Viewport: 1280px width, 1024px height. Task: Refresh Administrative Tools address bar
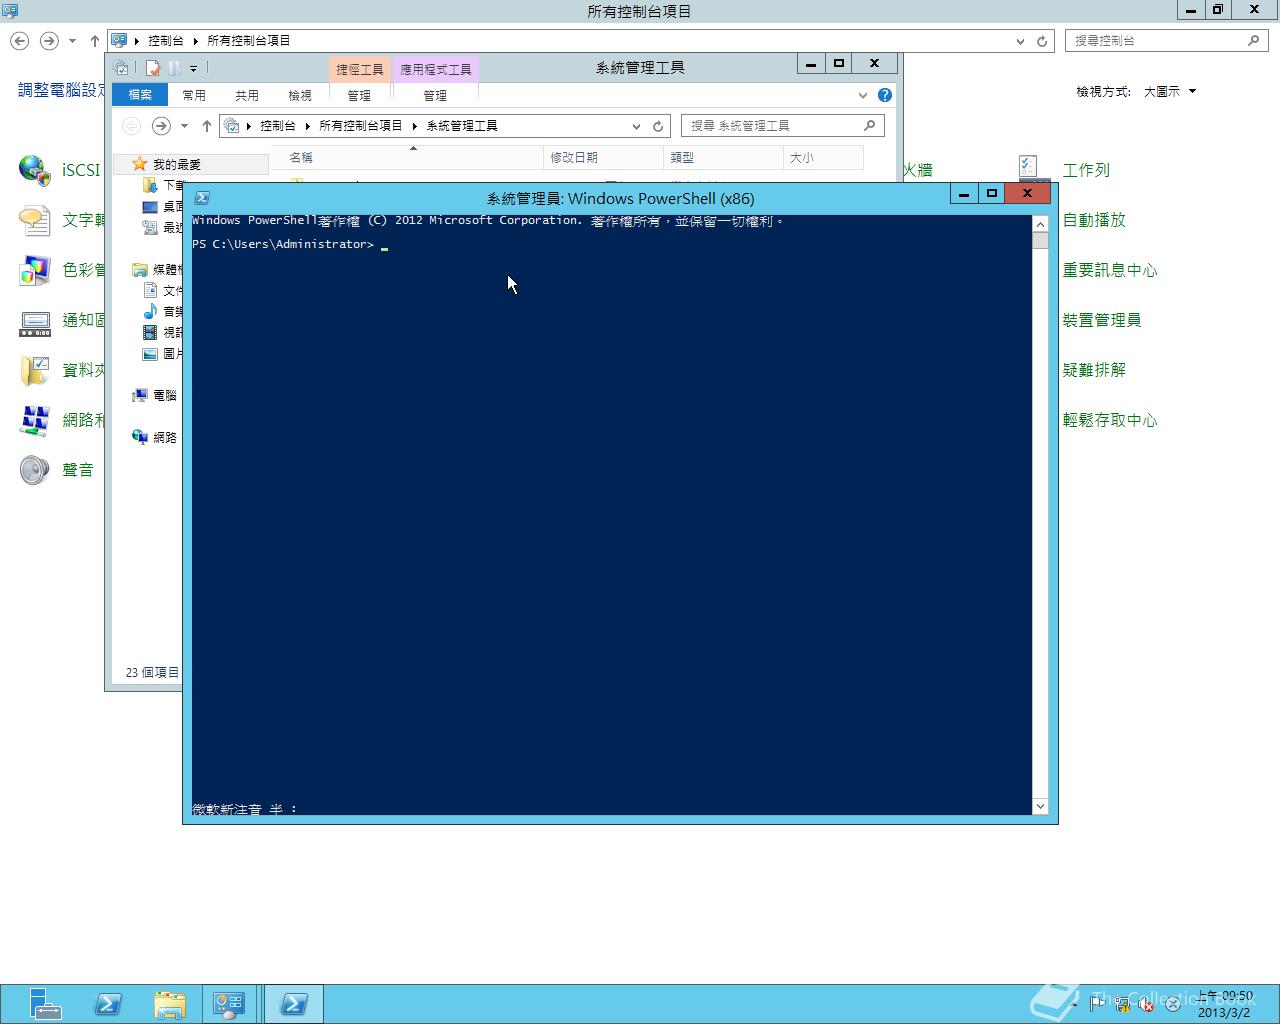(658, 126)
